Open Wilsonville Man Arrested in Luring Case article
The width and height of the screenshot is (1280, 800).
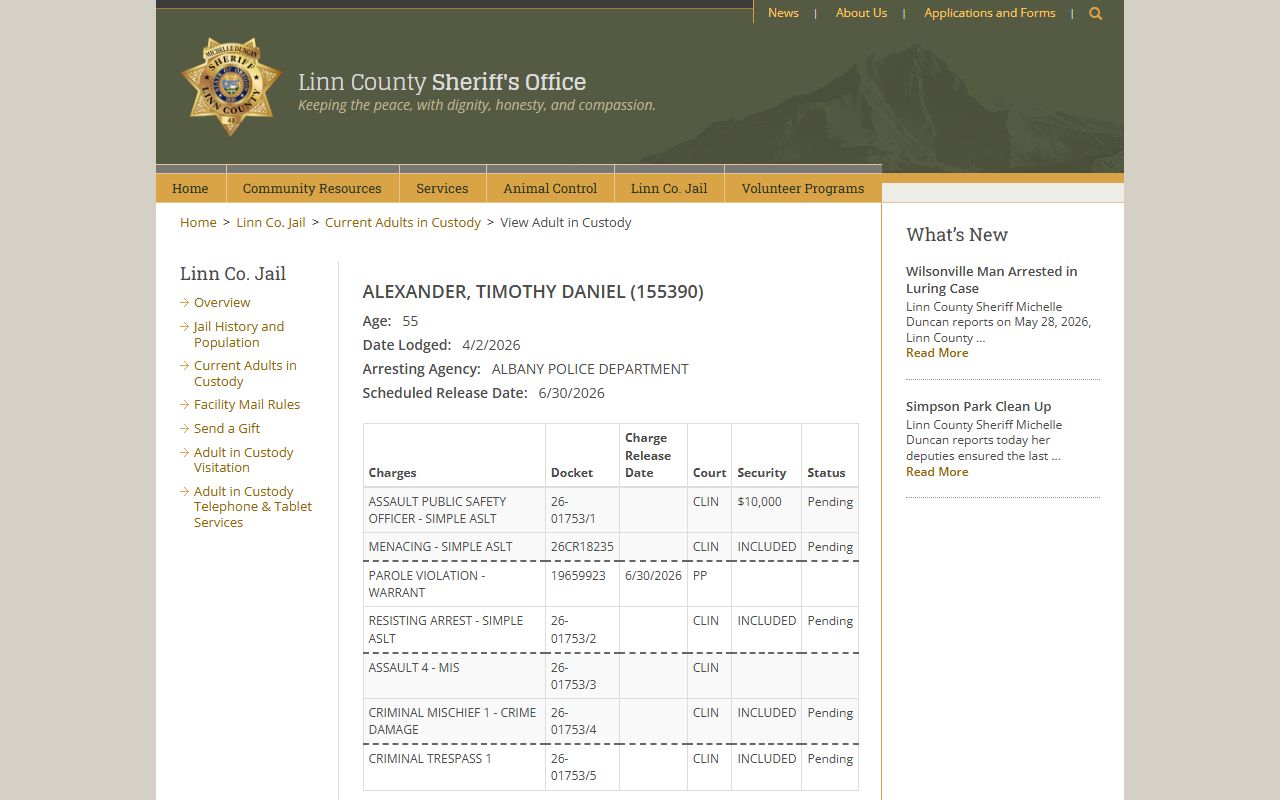991,279
